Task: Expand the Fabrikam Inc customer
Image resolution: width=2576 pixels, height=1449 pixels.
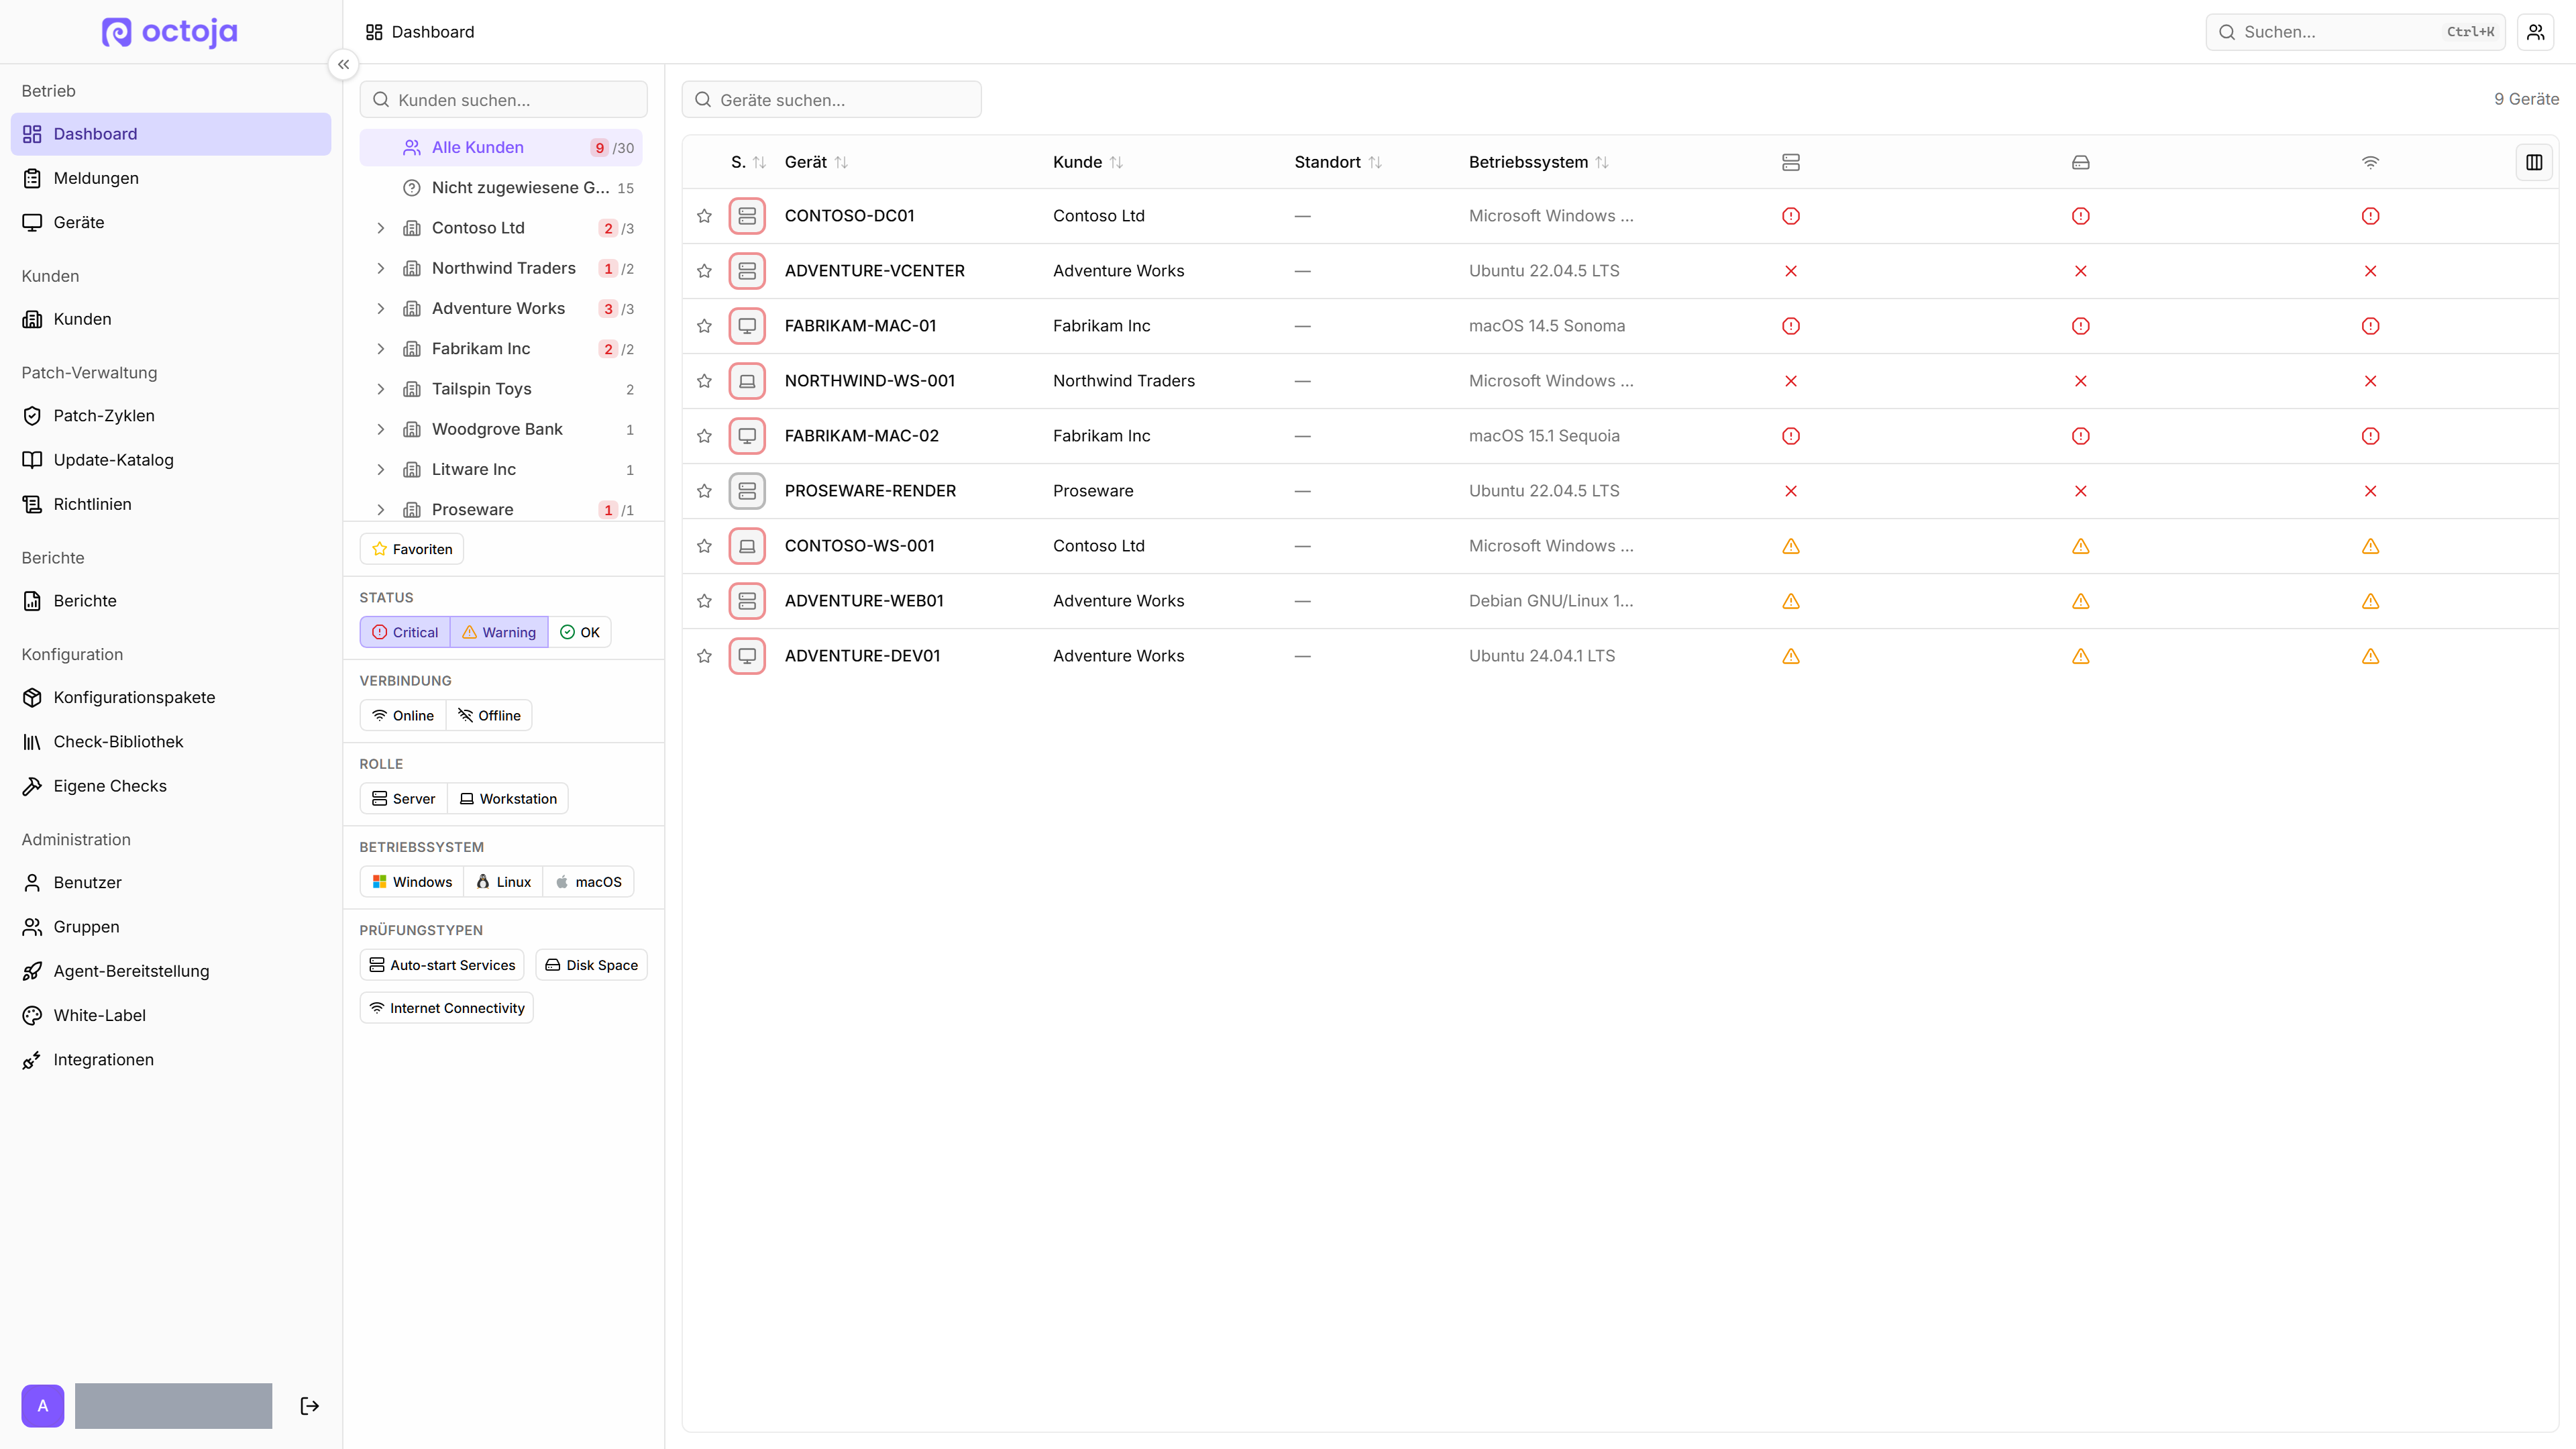Action: click(380, 349)
